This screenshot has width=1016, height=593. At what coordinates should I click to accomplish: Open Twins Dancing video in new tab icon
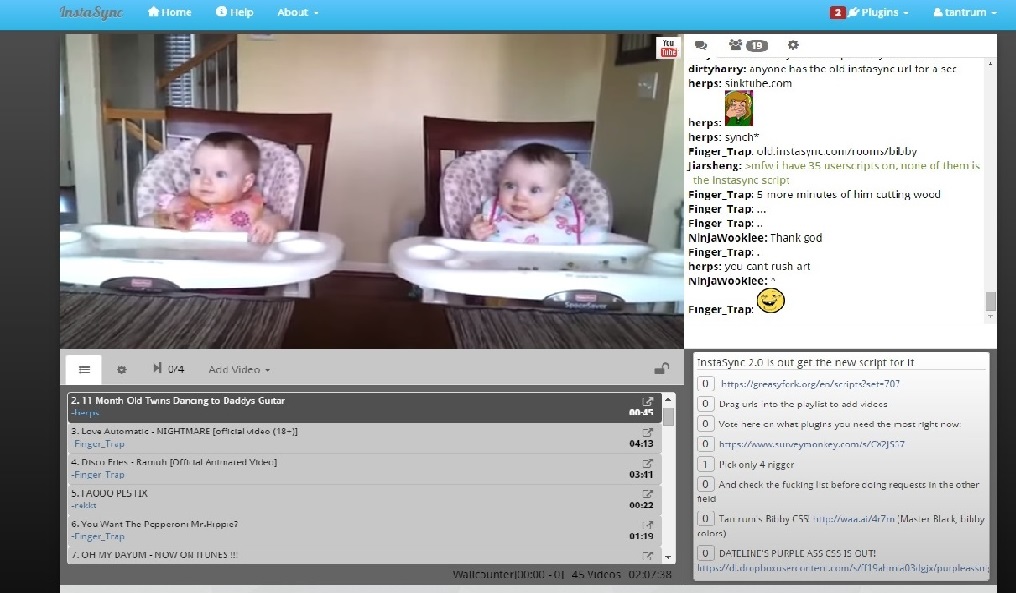tap(647, 402)
